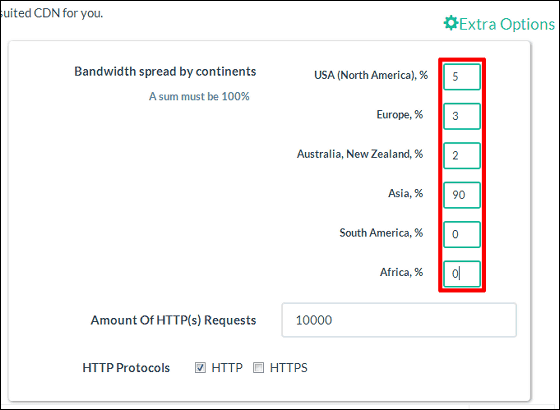Click the South America percent field
Screen dimensions: 560x410
[462, 234]
